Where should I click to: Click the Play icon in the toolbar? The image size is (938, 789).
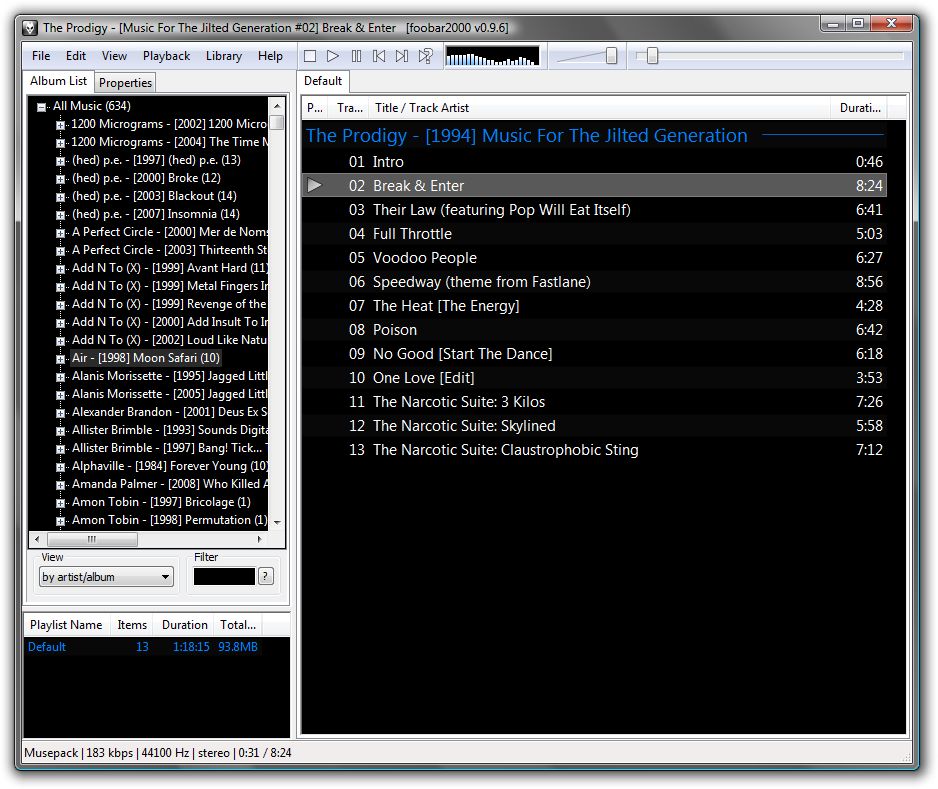point(333,57)
